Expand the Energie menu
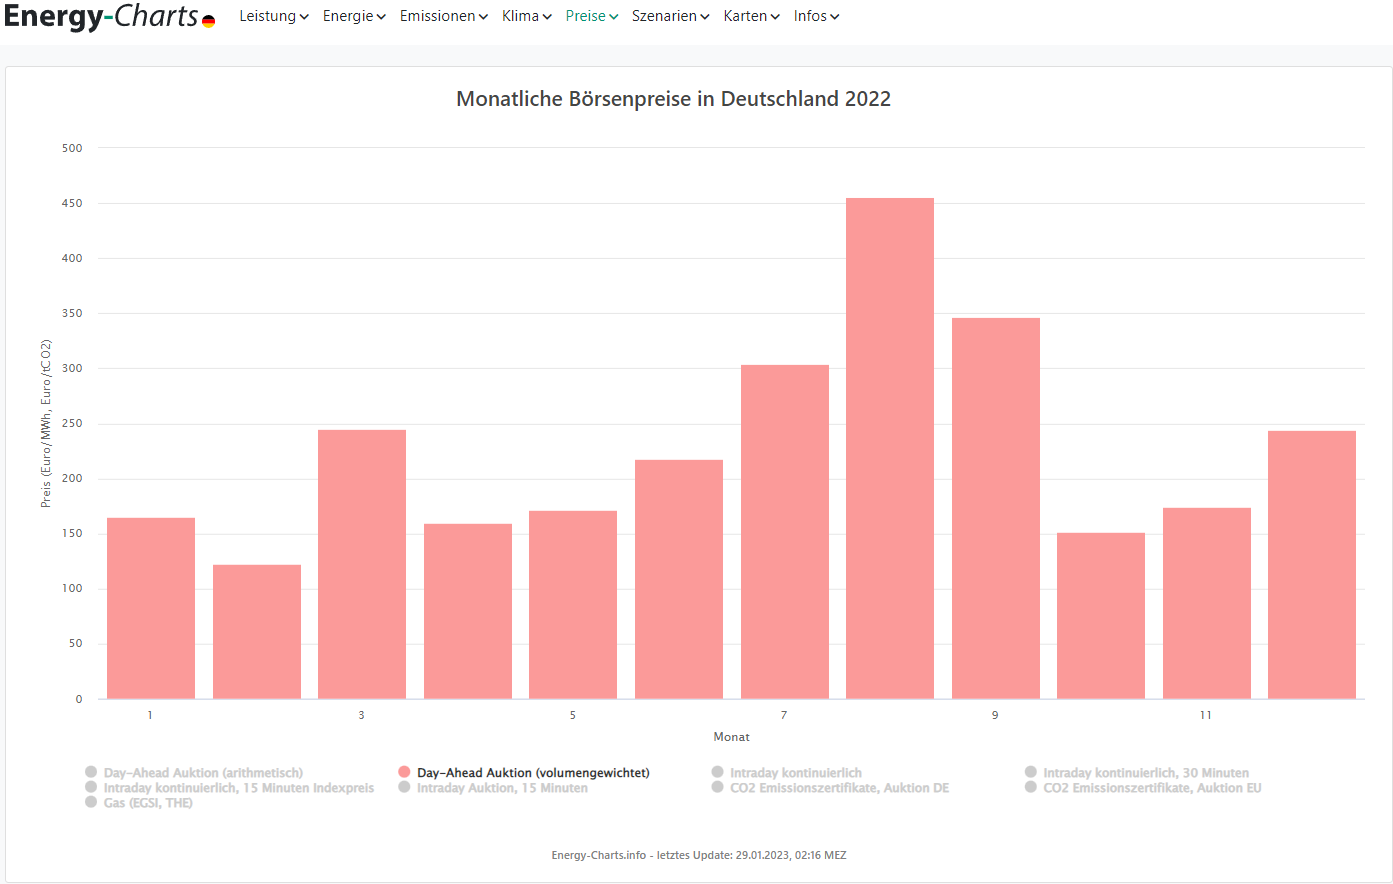Image resolution: width=1393 pixels, height=884 pixels. coord(353,16)
